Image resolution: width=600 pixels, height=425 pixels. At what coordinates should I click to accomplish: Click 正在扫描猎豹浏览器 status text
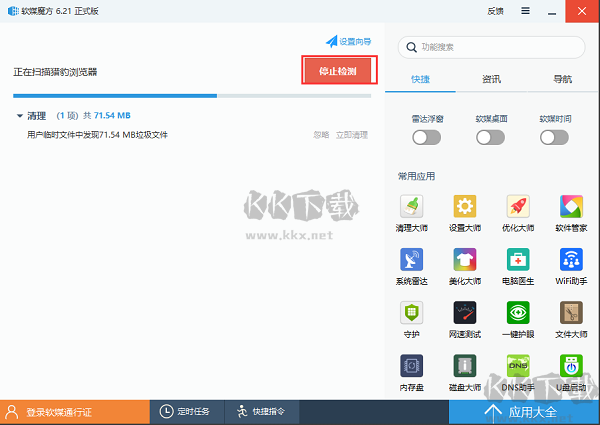(x=55, y=72)
